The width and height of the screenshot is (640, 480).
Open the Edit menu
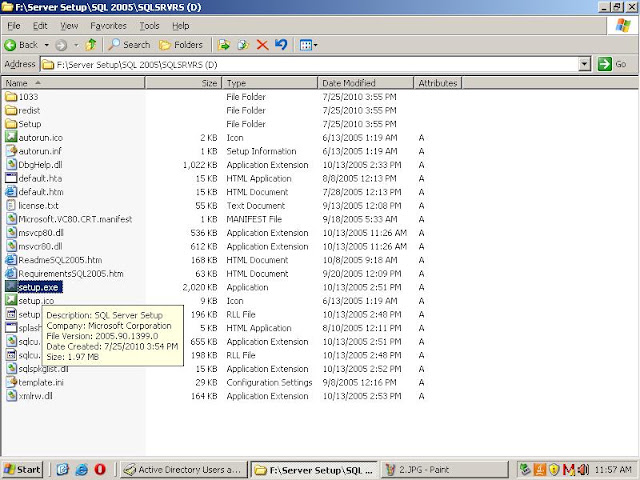(x=40, y=26)
